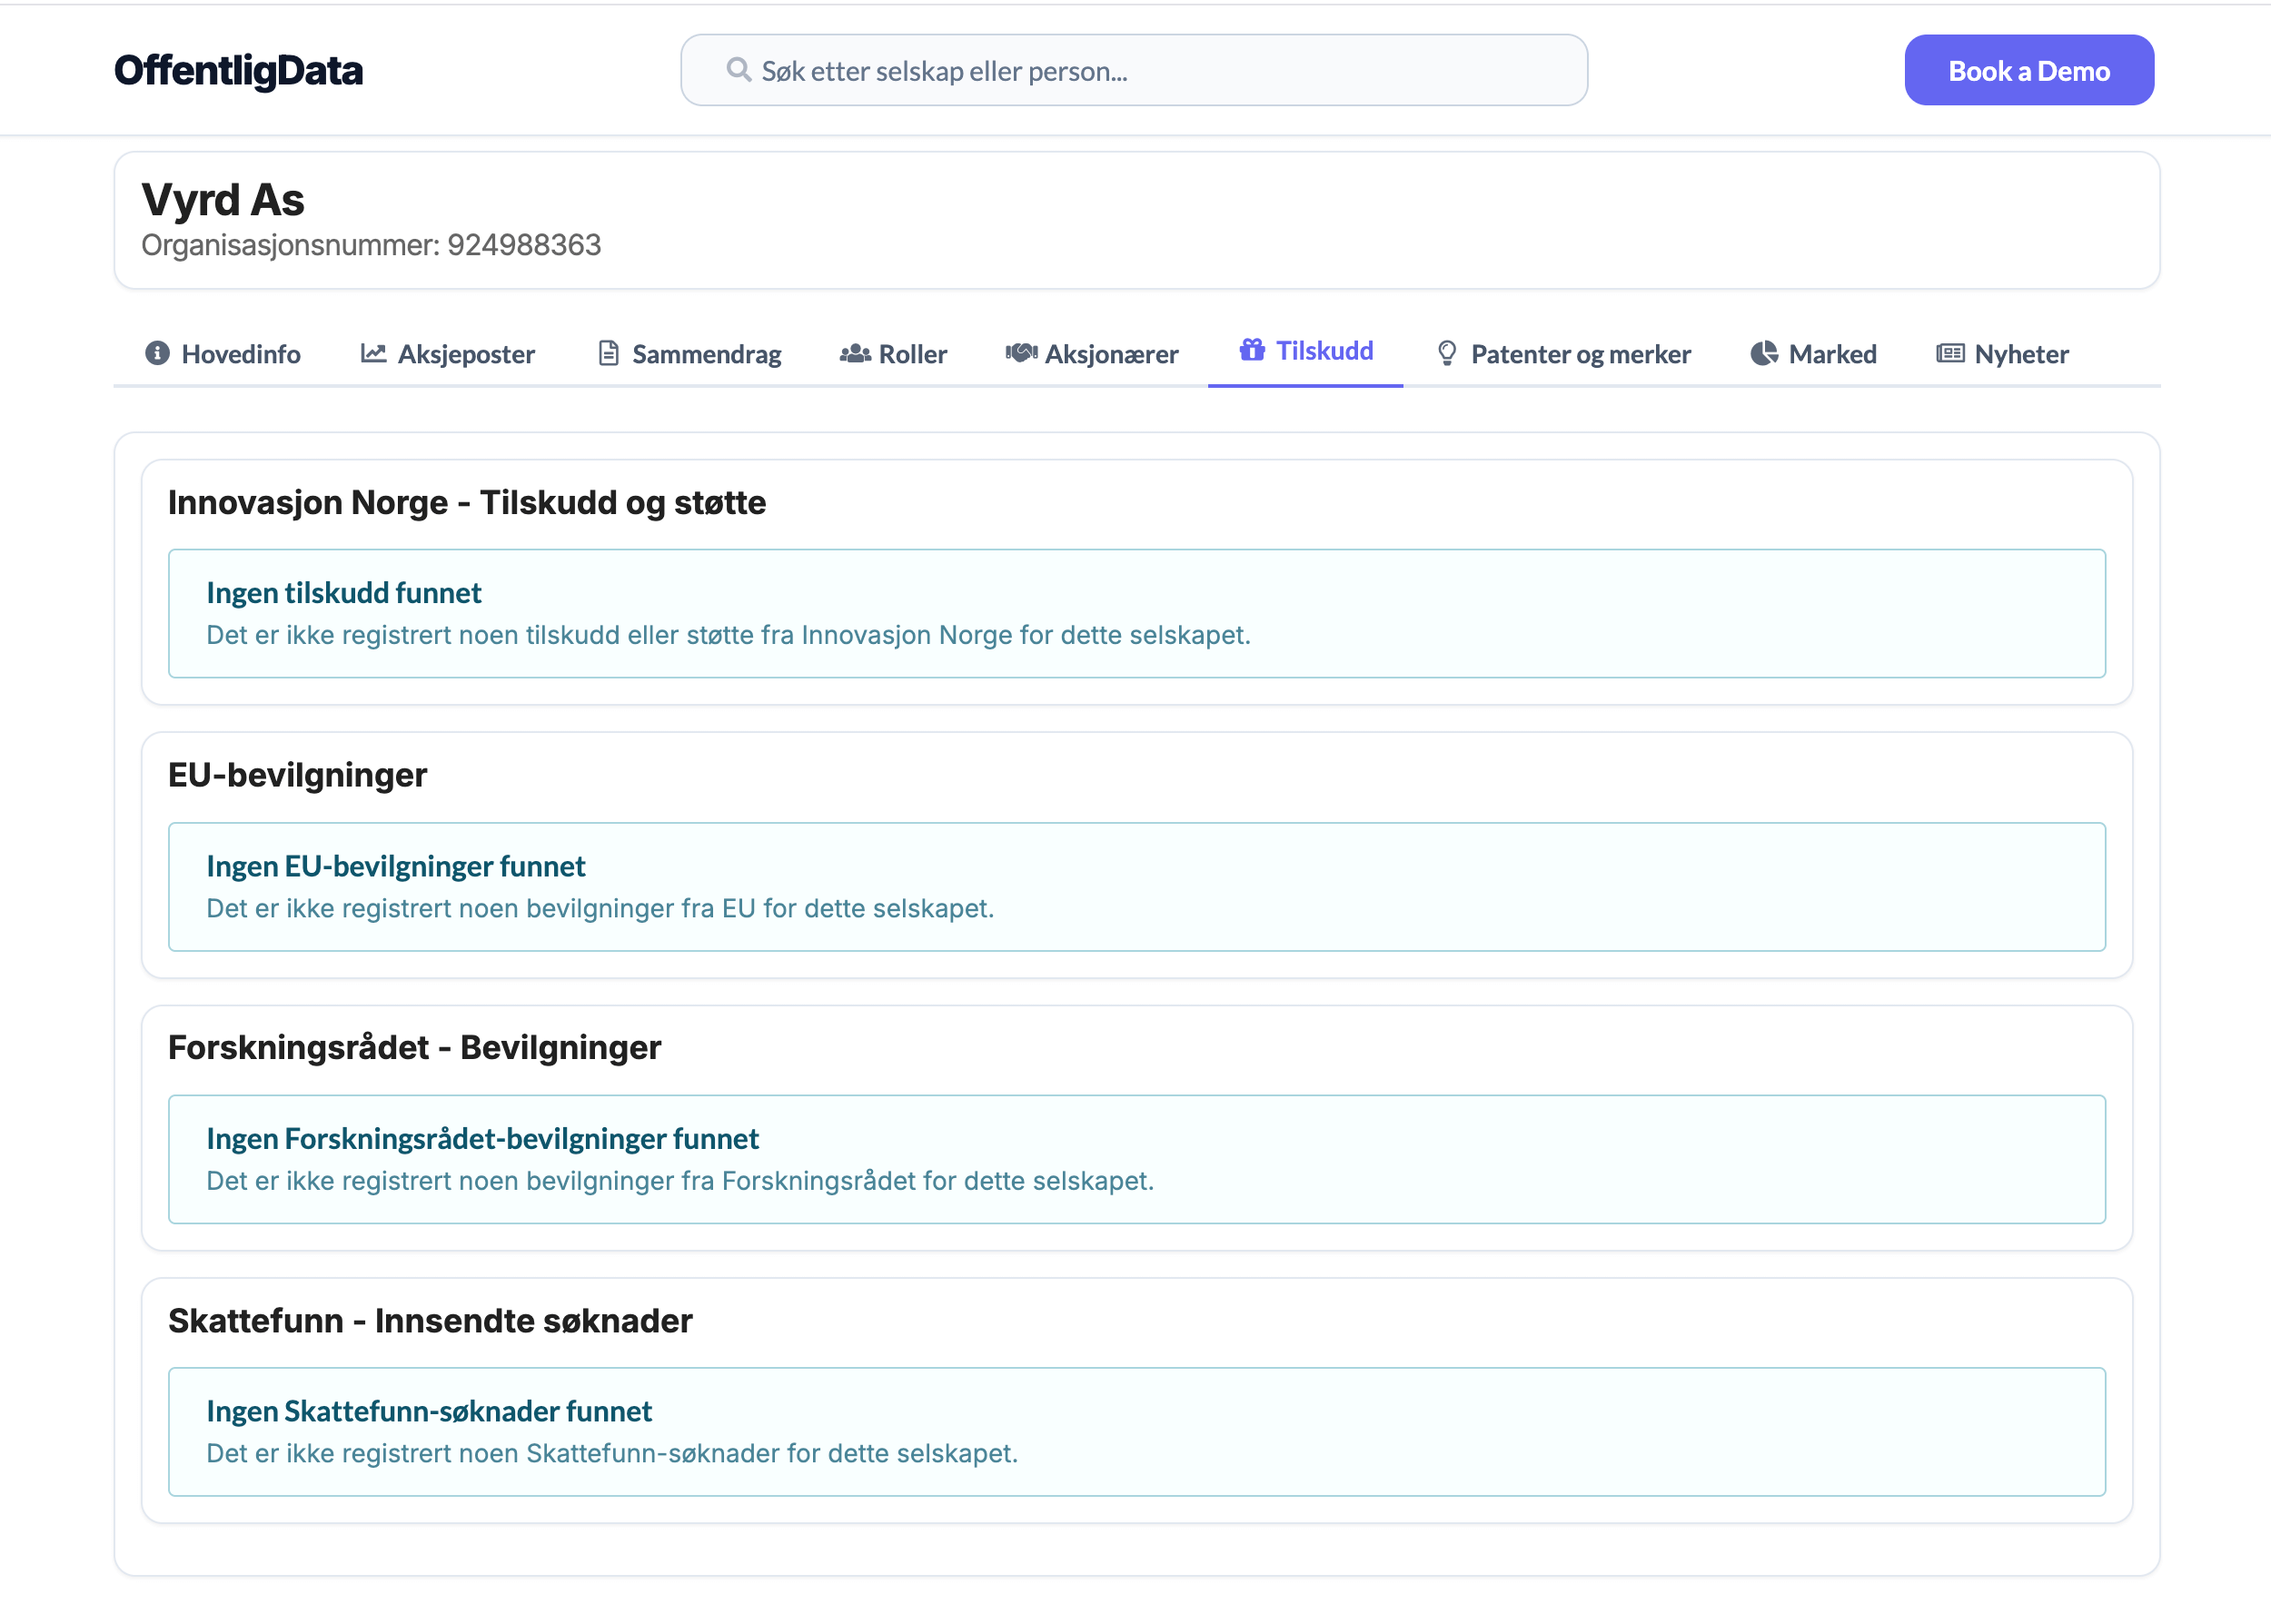Click the Tilskudd gift icon
Viewport: 2271px width, 1624px height.
[x=1251, y=349]
